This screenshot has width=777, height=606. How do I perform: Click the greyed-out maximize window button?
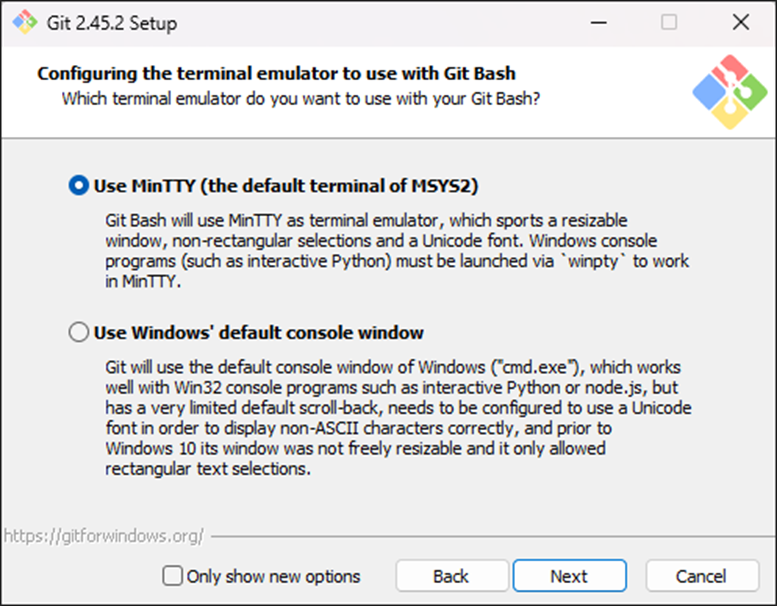pos(669,22)
